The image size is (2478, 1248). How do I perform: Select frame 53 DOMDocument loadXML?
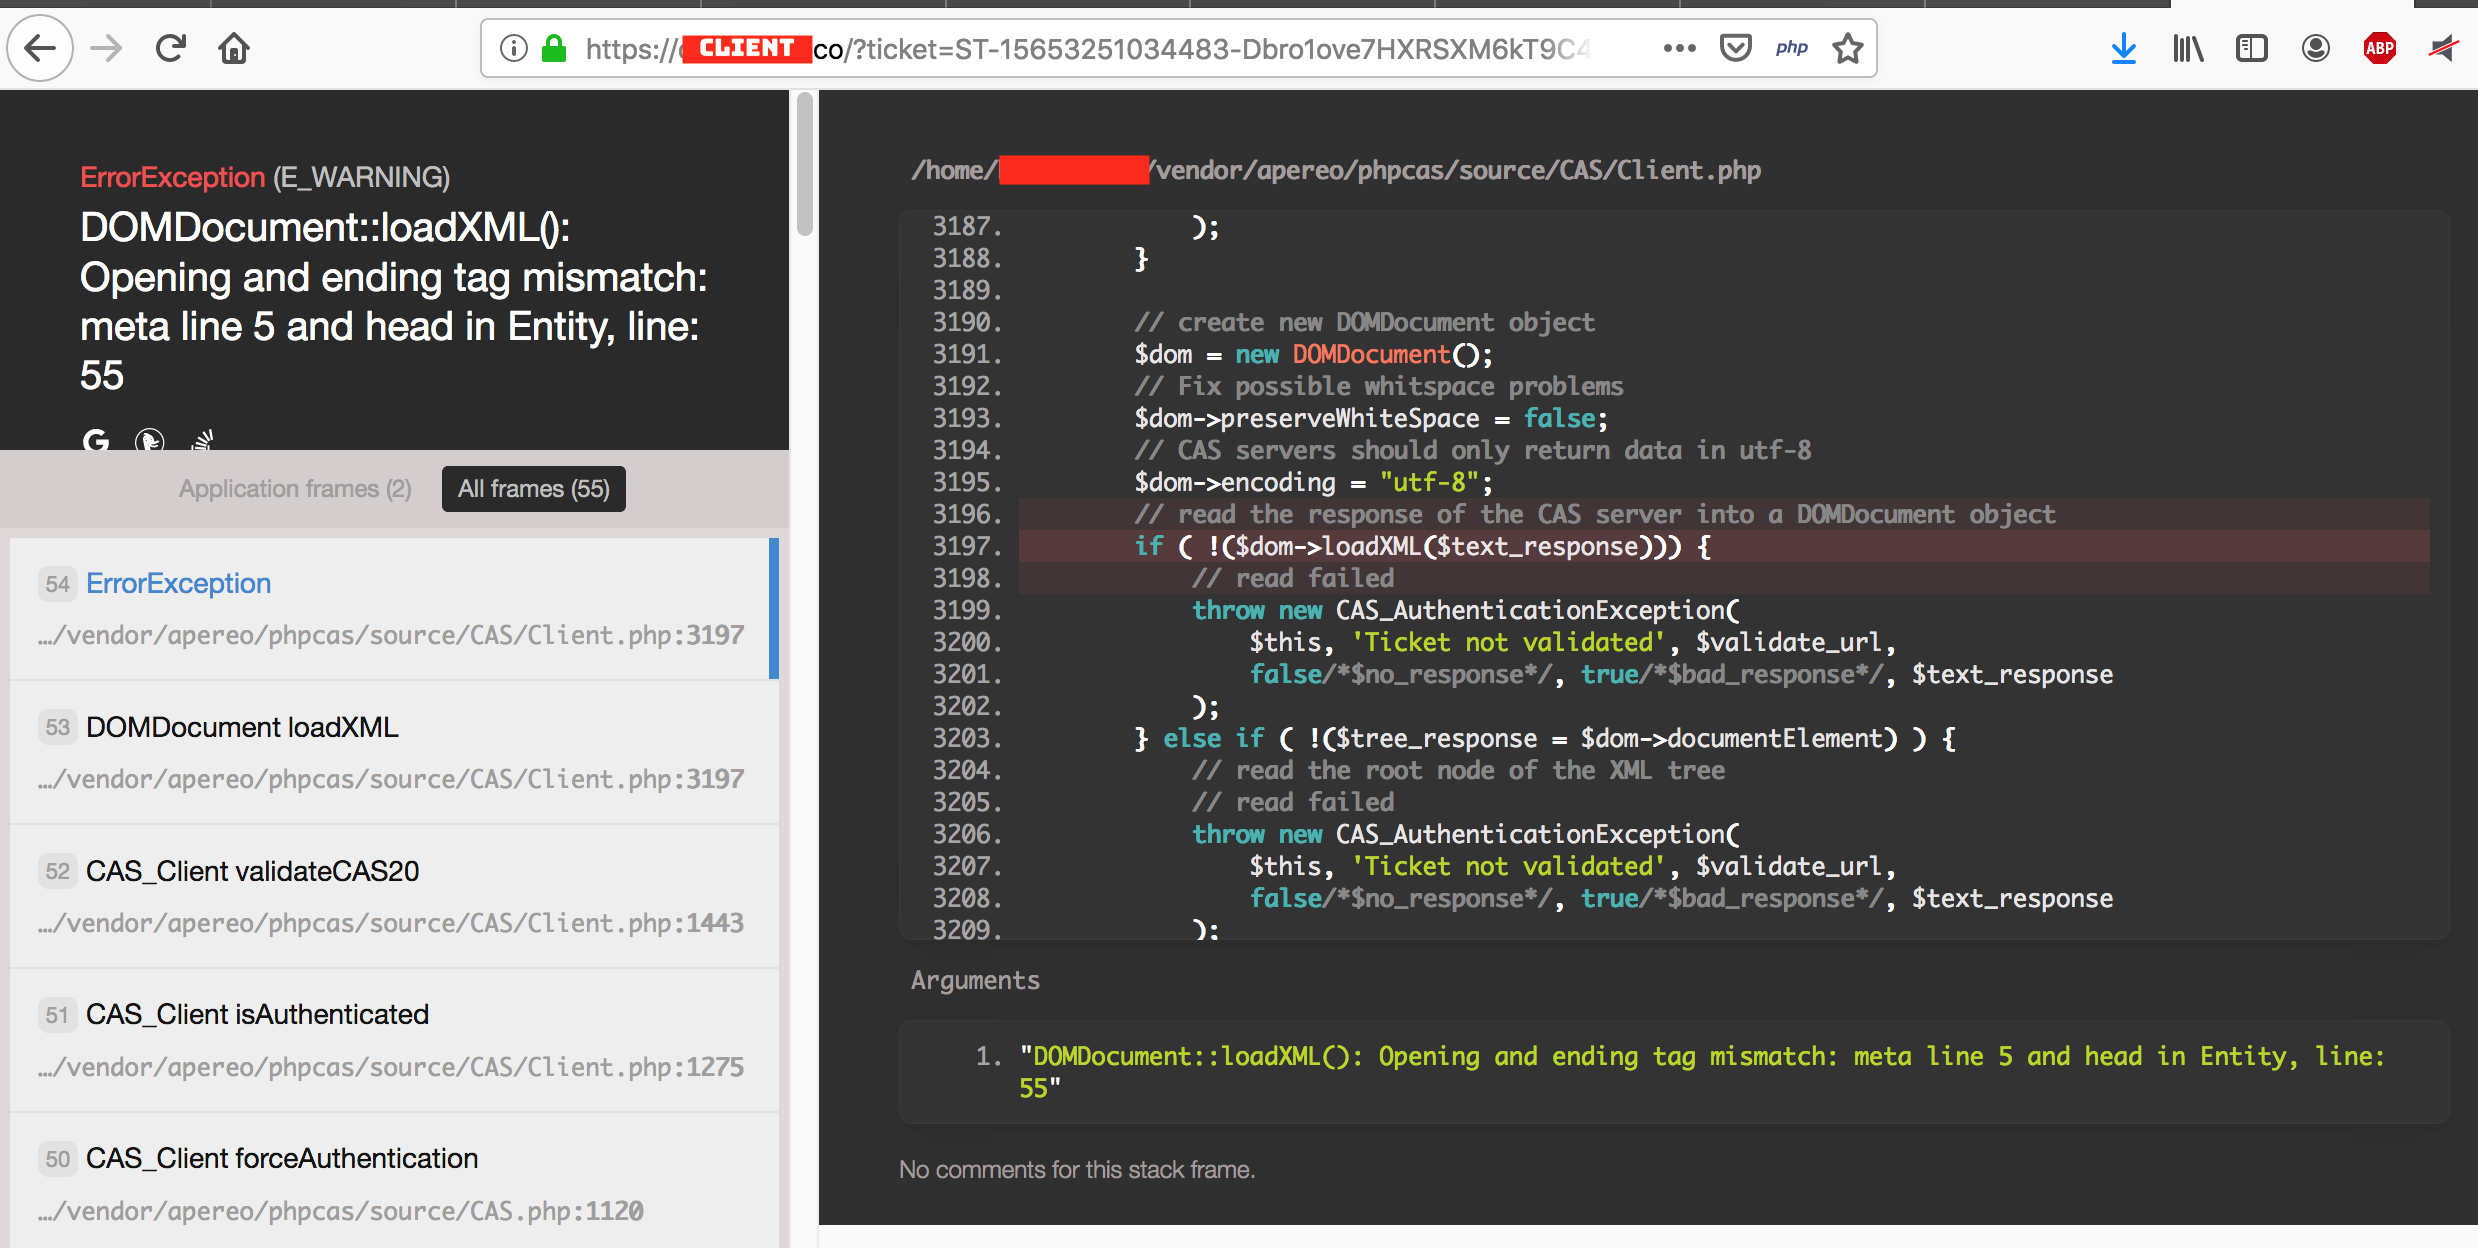click(x=394, y=752)
